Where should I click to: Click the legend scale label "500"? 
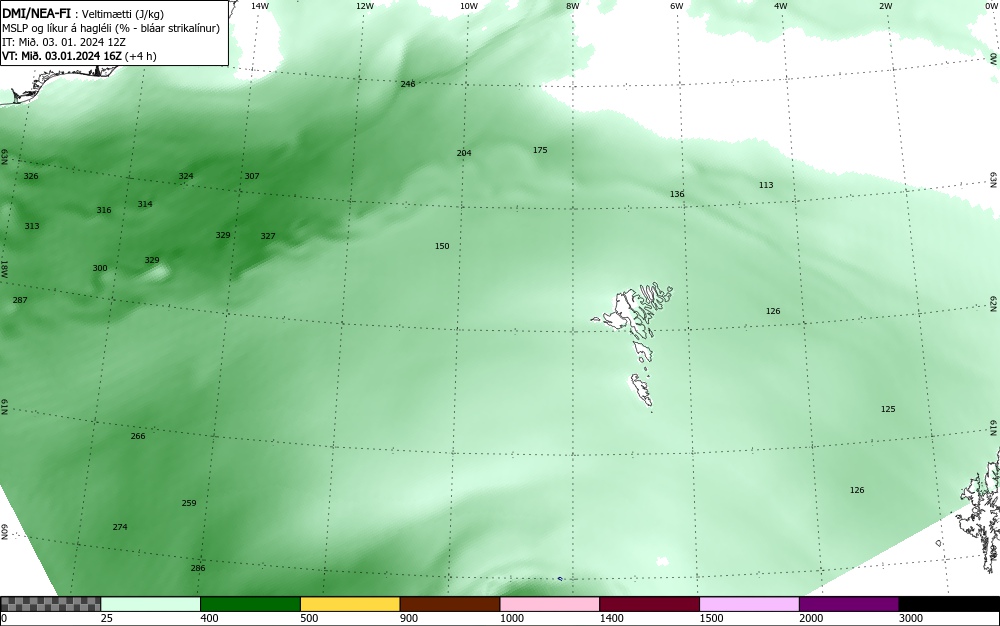(x=309, y=618)
